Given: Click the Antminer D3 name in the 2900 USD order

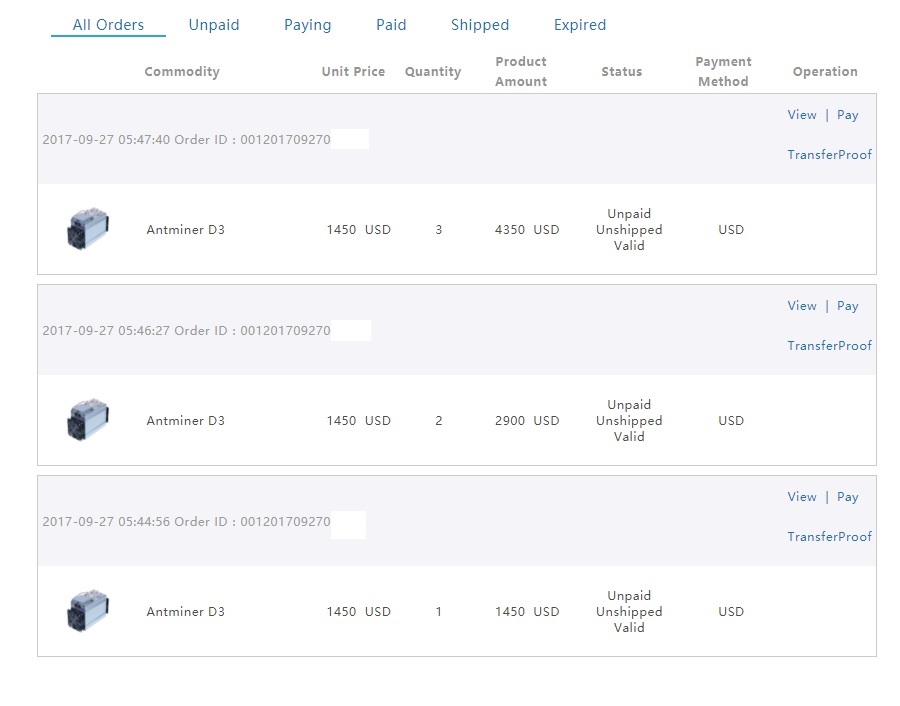Looking at the screenshot, I should point(185,421).
